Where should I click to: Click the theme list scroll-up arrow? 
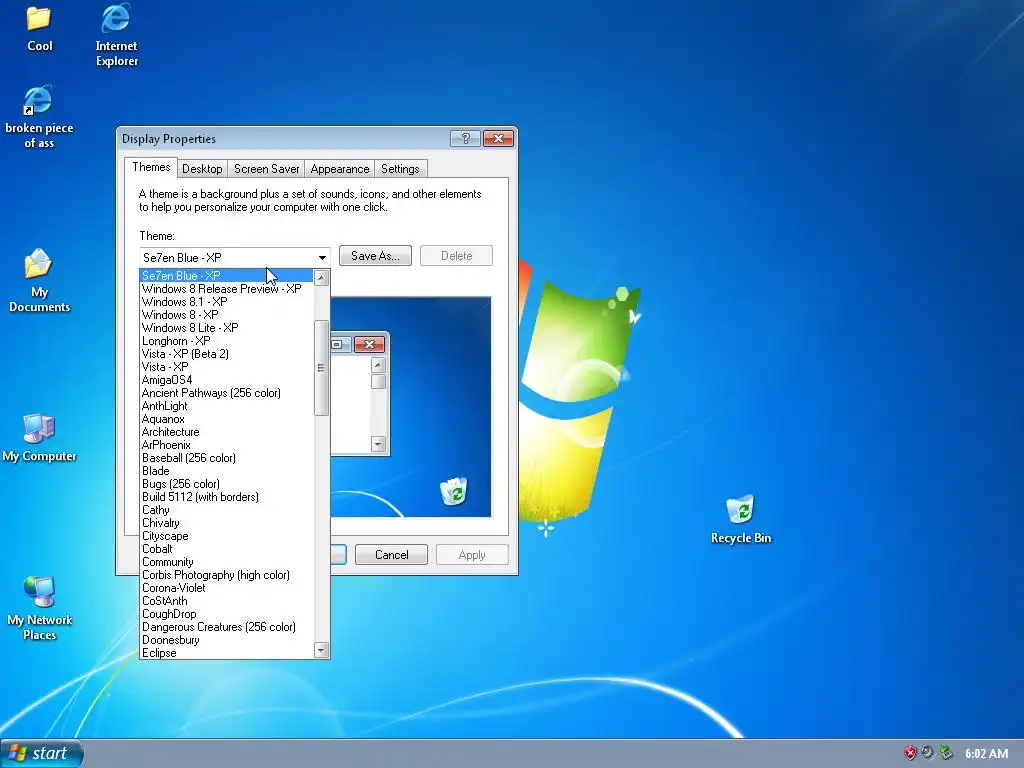tap(321, 278)
